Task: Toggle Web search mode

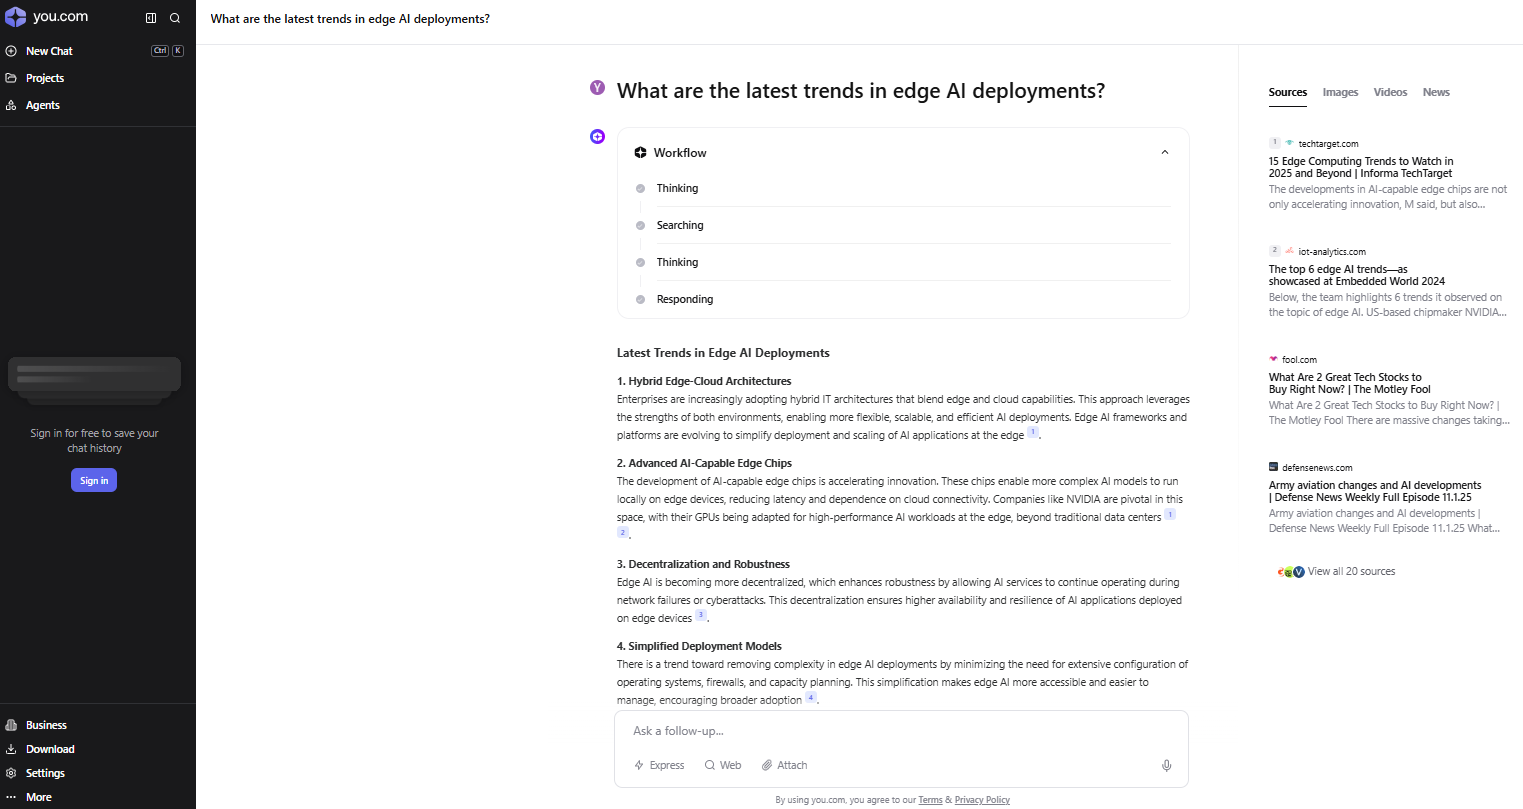Action: click(723, 765)
